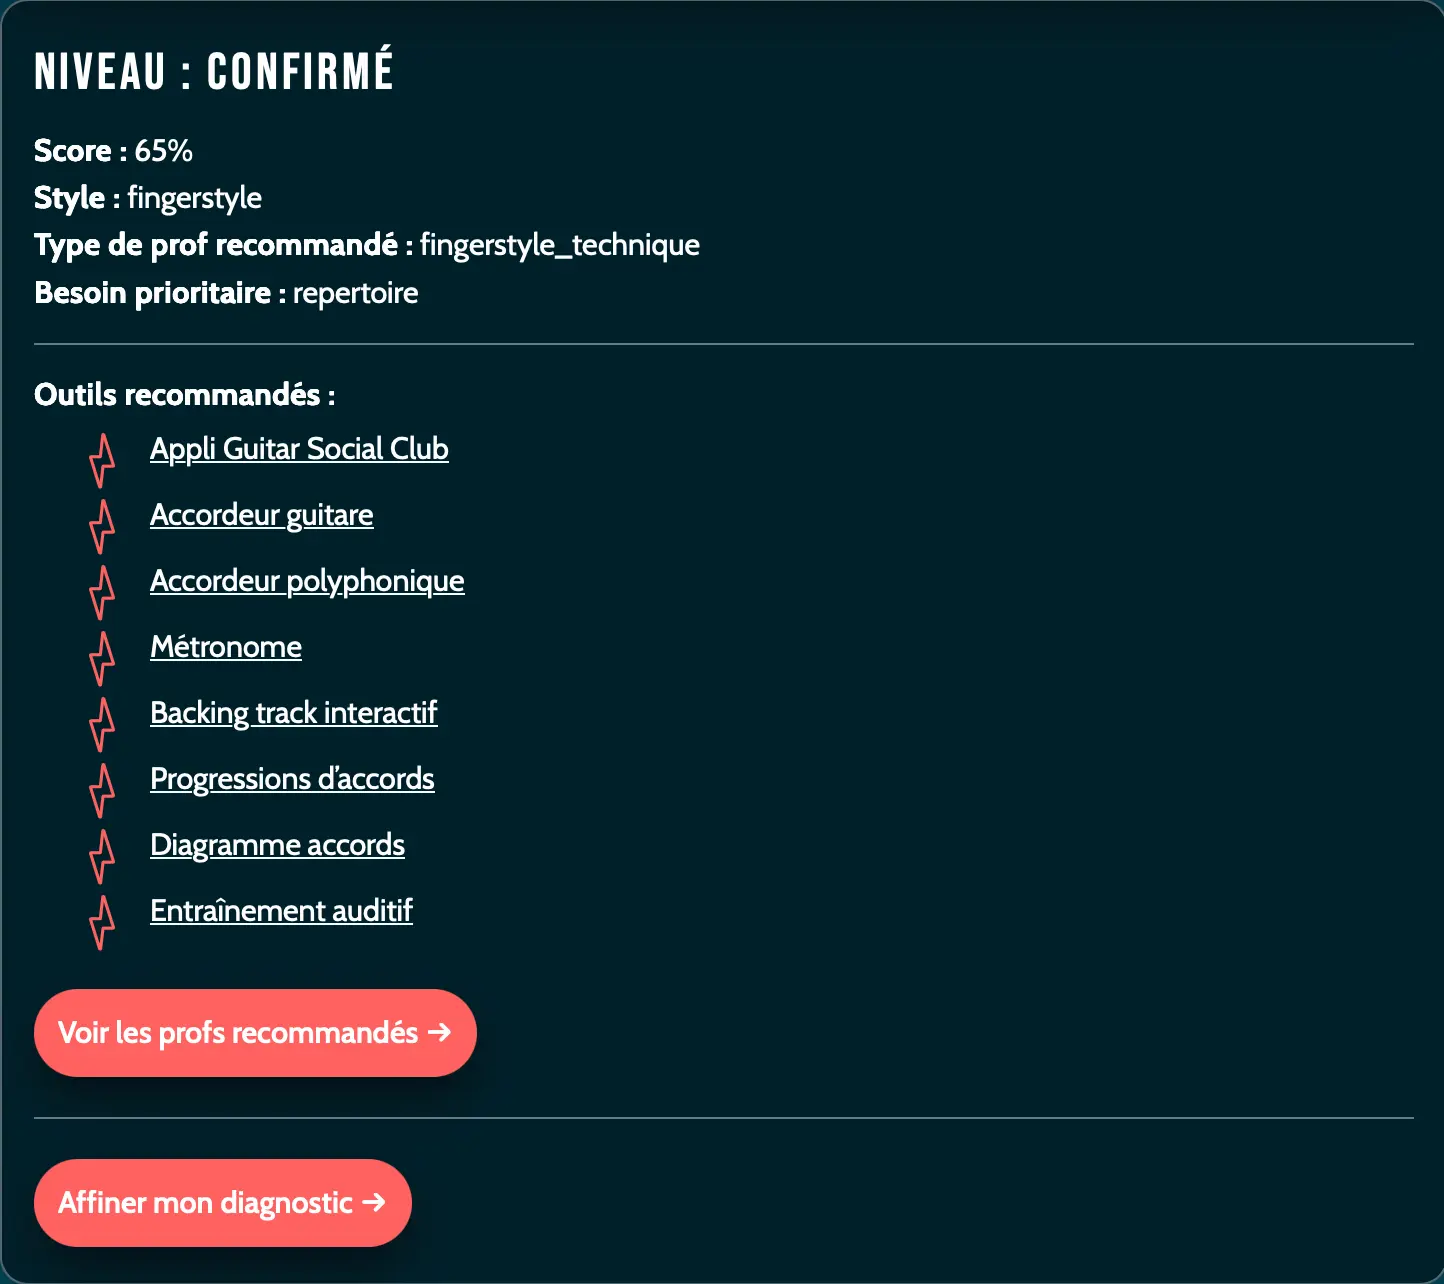
Task: Click lightning icon beside Diagramme accords
Action: pos(102,856)
